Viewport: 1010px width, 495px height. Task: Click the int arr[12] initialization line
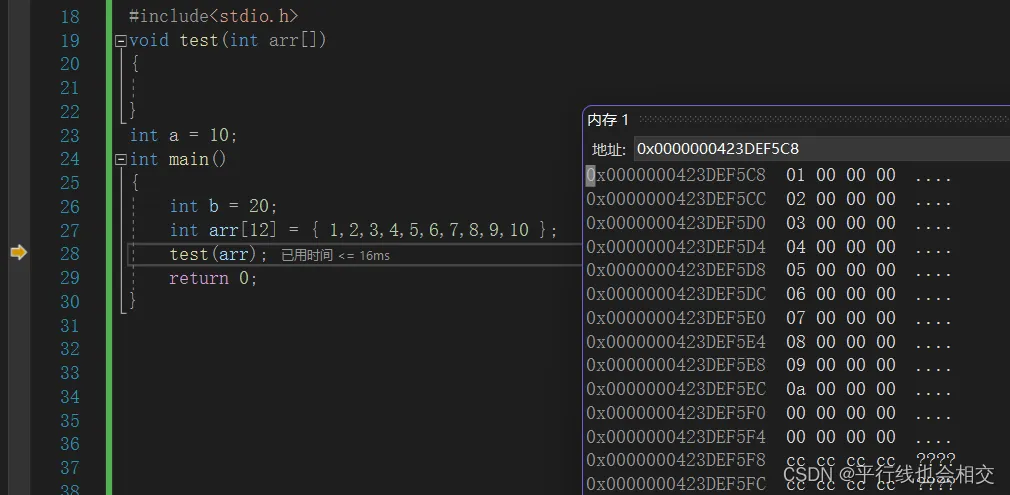[363, 230]
